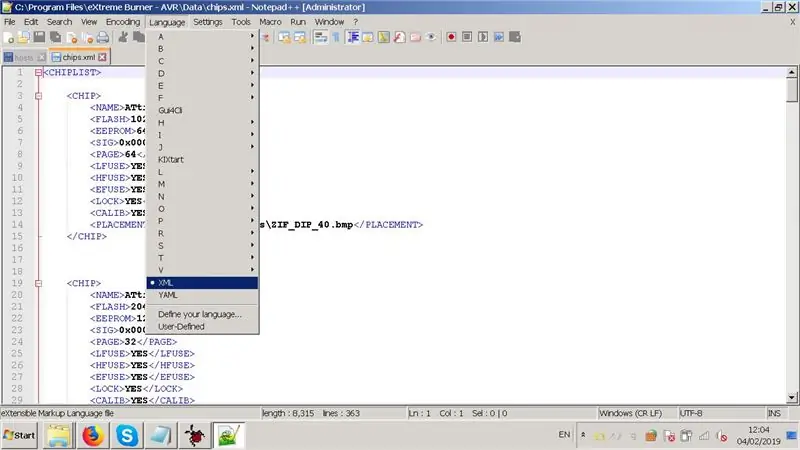
Task: Toggle file monitoring eye icon
Action: click(x=431, y=37)
